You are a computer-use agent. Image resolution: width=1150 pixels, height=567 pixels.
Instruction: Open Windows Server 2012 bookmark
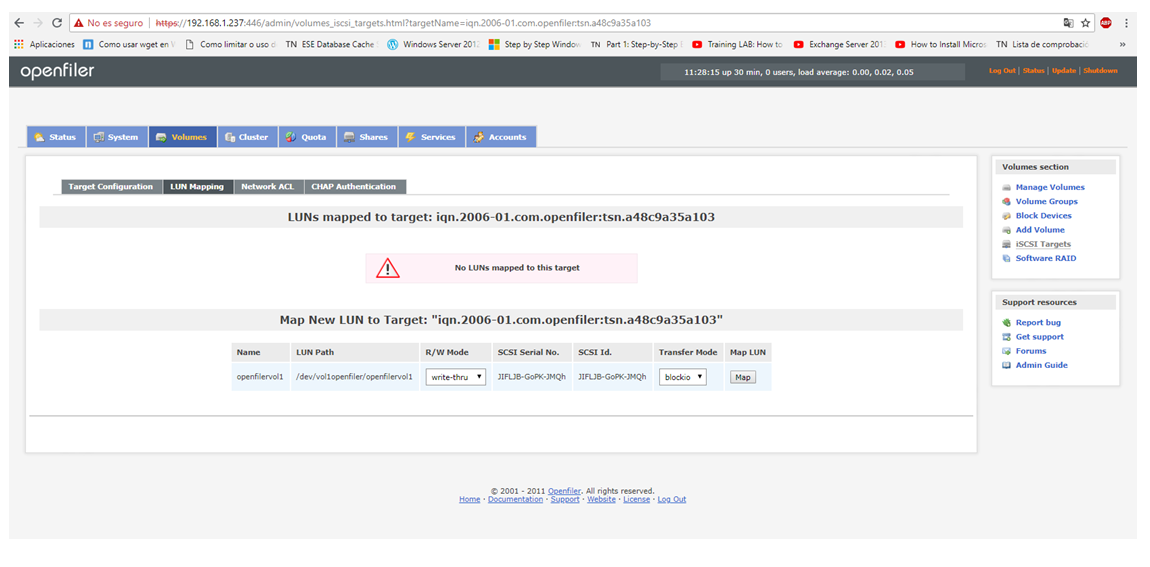click(433, 44)
